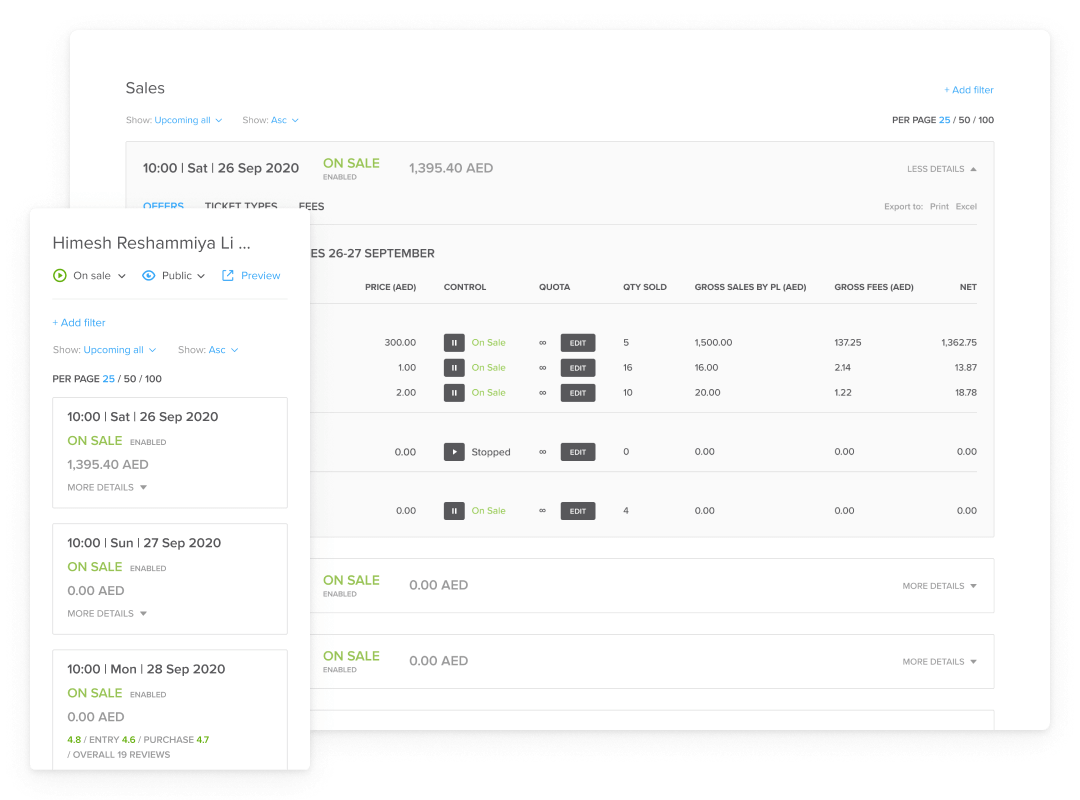Open Preview link in side panel
The image size is (1080, 800).
pyautogui.click(x=260, y=276)
